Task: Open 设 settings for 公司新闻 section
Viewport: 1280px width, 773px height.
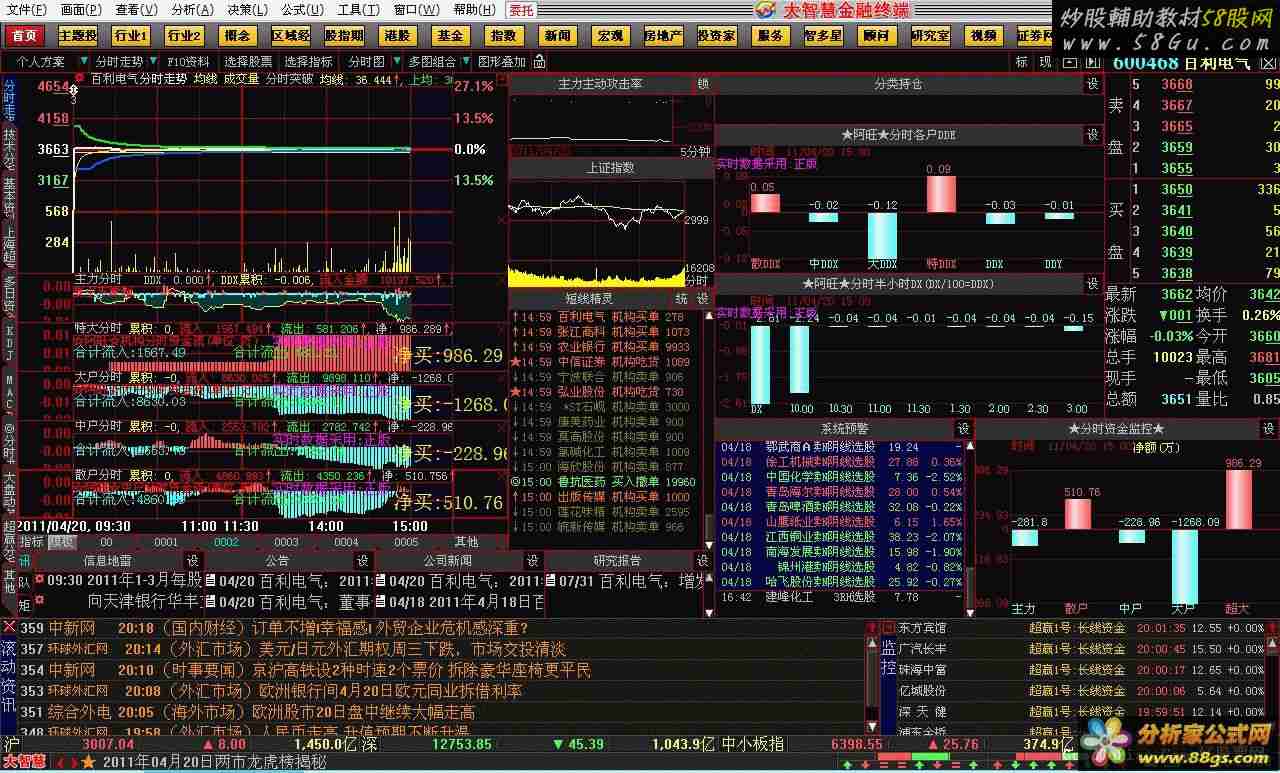Action: [533, 561]
